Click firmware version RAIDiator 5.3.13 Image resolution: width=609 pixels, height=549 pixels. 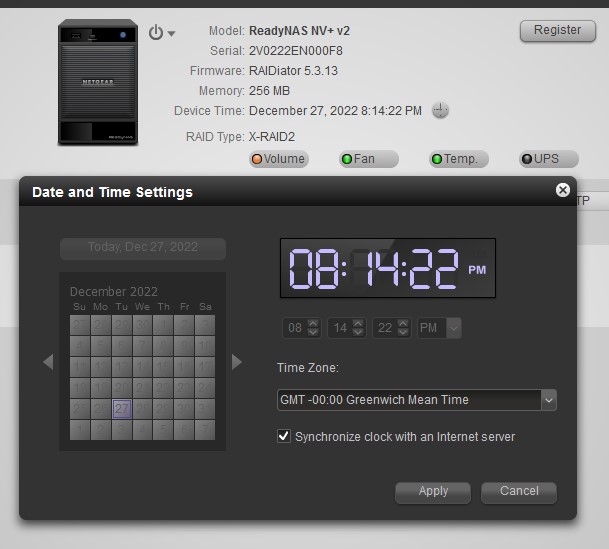[x=293, y=71]
